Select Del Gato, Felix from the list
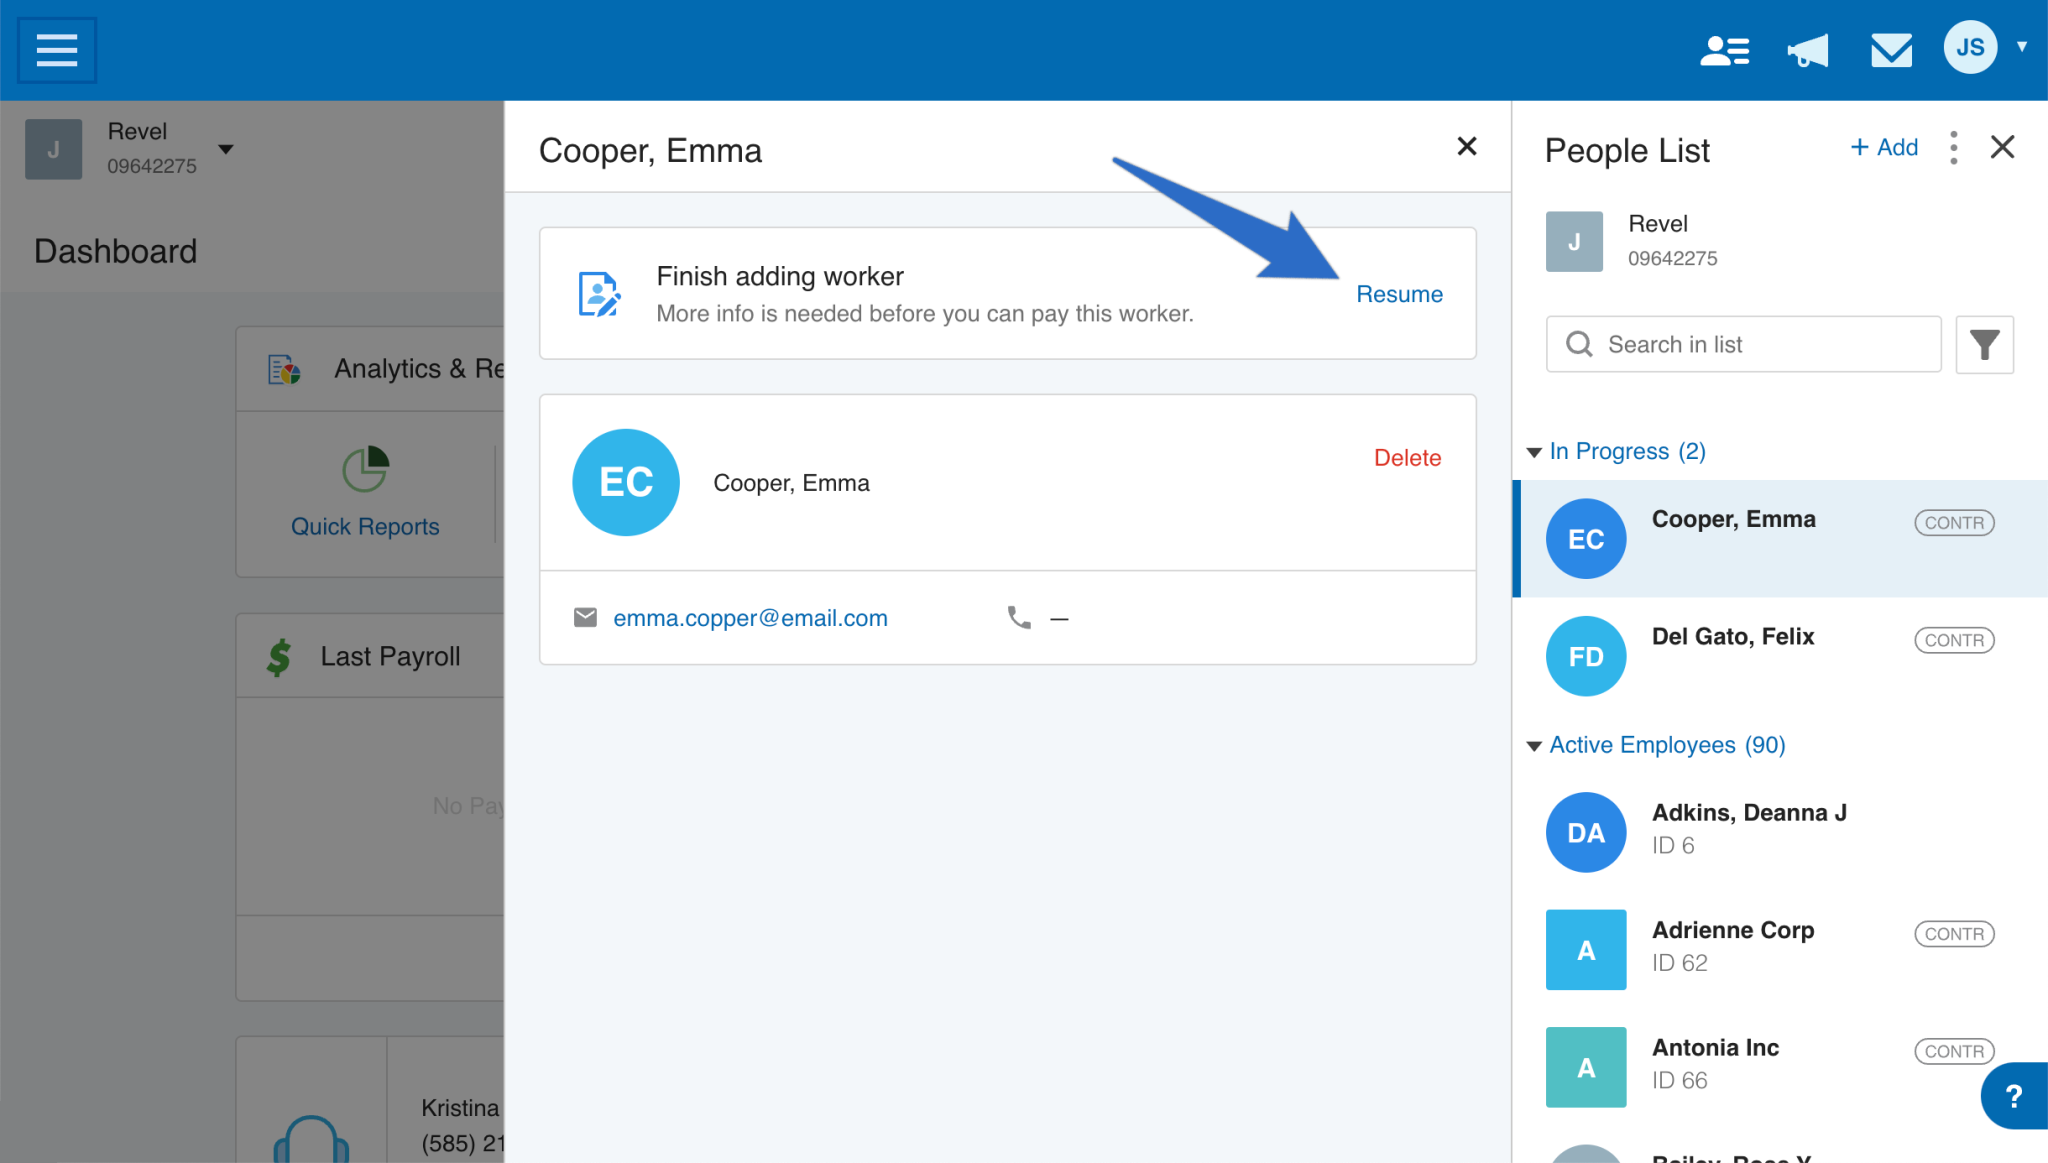Viewport: 2048px width, 1163px height. [1732, 637]
